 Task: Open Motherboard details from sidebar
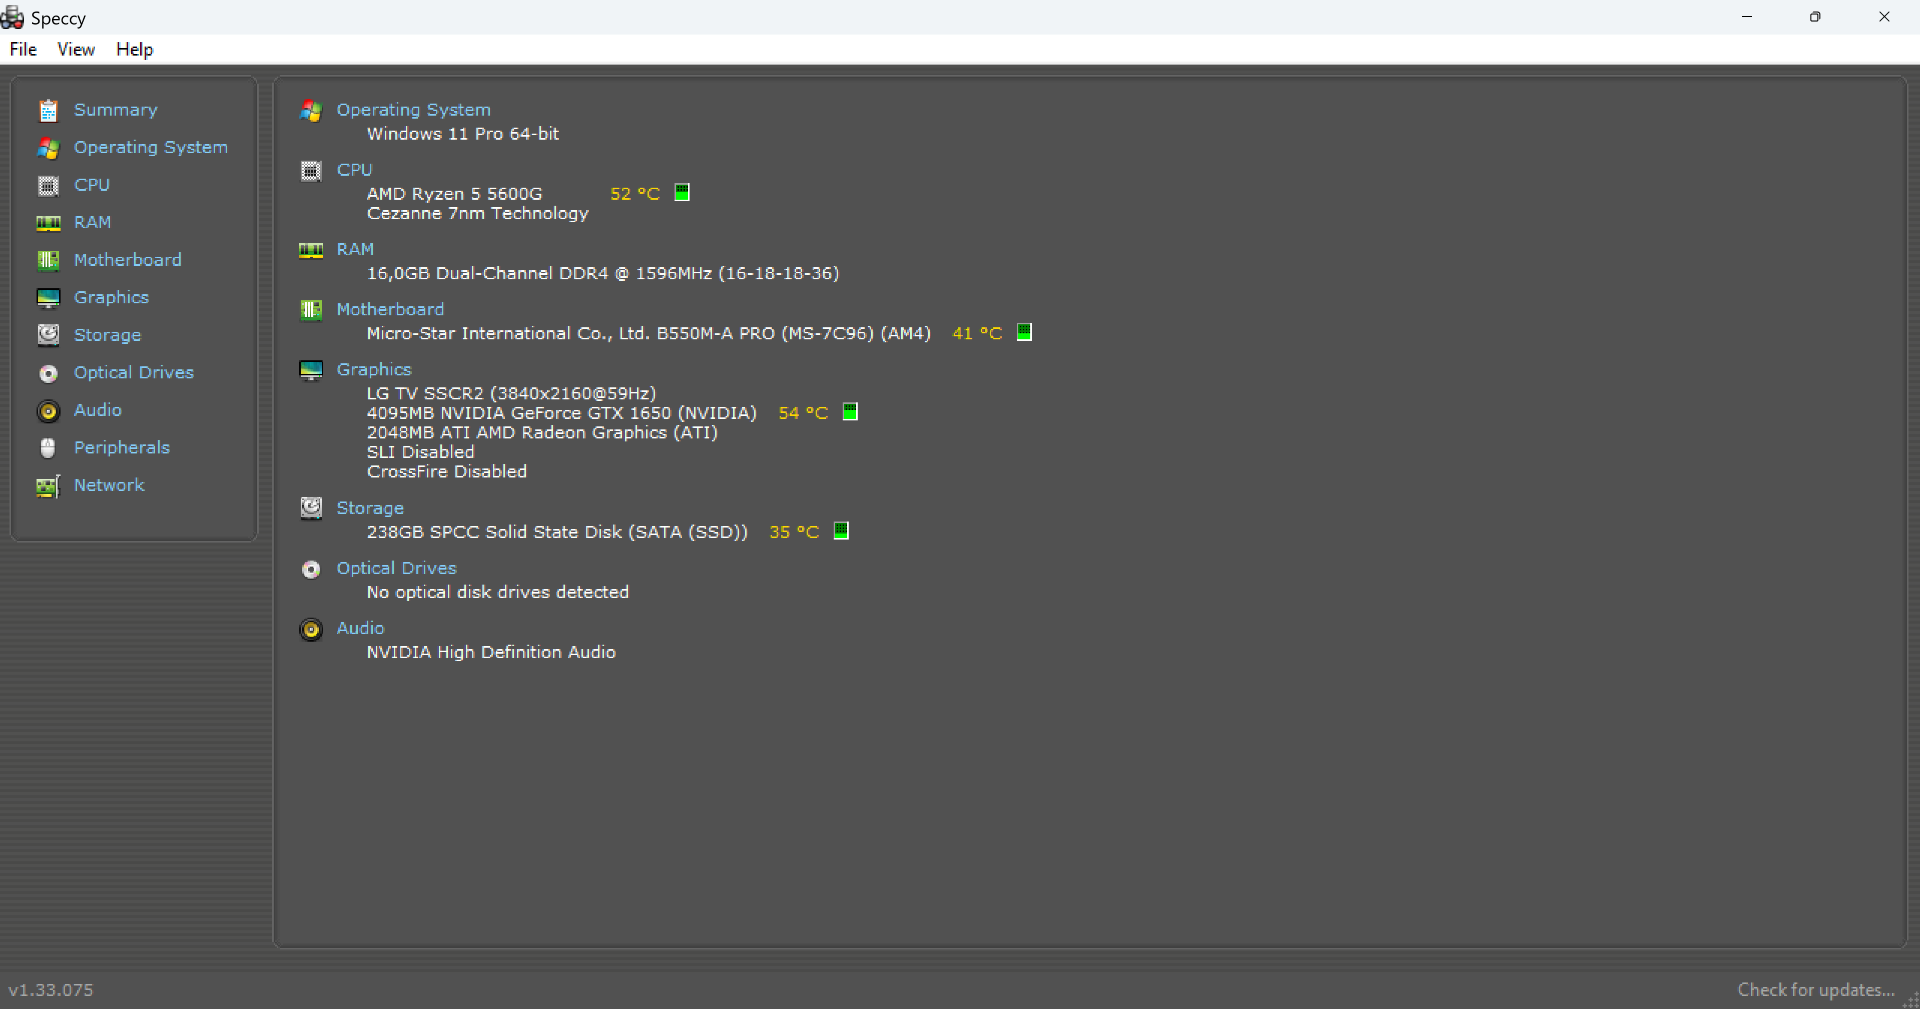point(128,260)
